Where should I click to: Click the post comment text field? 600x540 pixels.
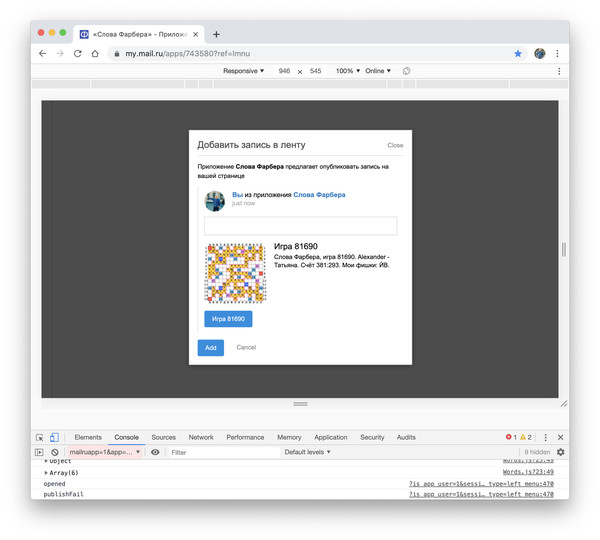click(300, 226)
